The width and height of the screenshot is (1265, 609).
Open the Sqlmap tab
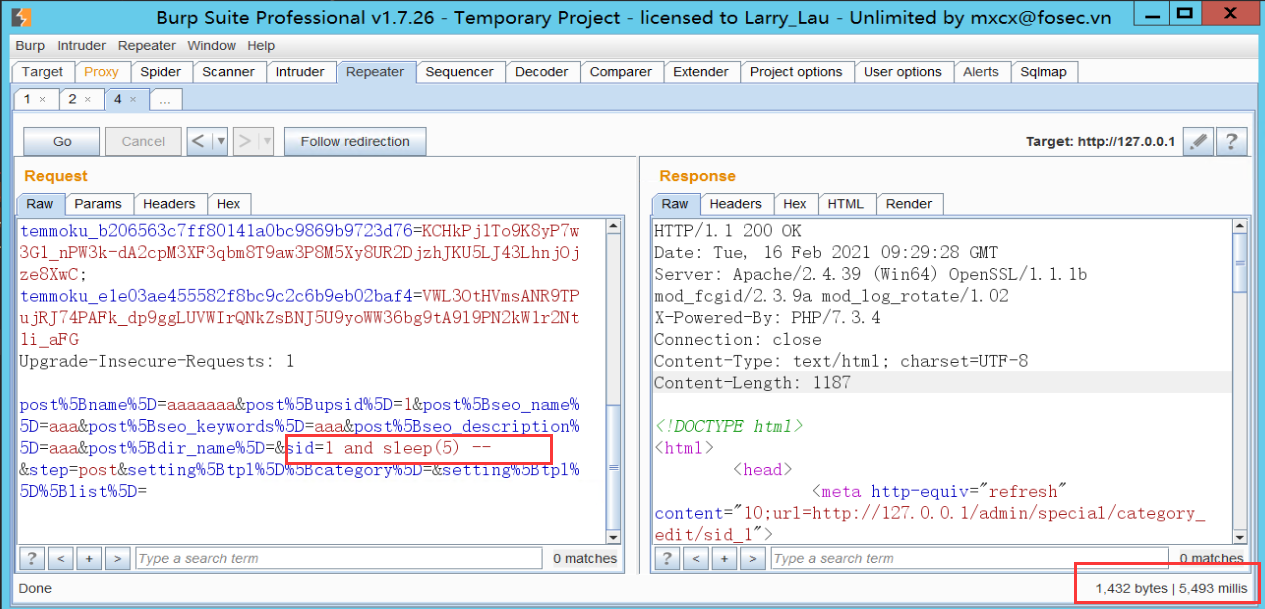coord(1044,72)
